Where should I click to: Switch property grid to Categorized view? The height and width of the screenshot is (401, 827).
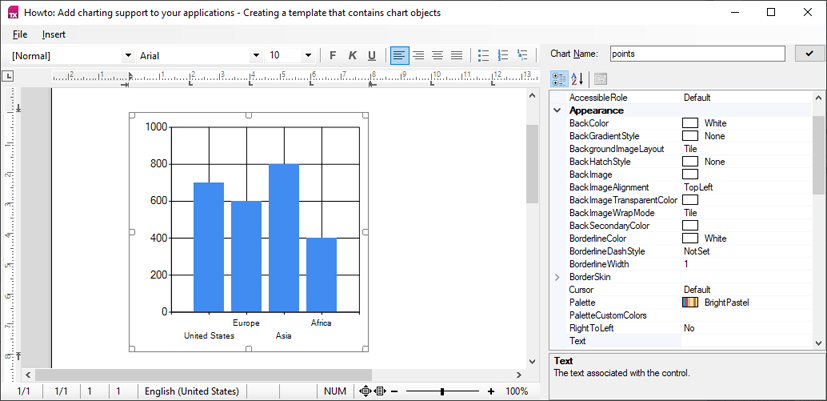click(x=559, y=79)
